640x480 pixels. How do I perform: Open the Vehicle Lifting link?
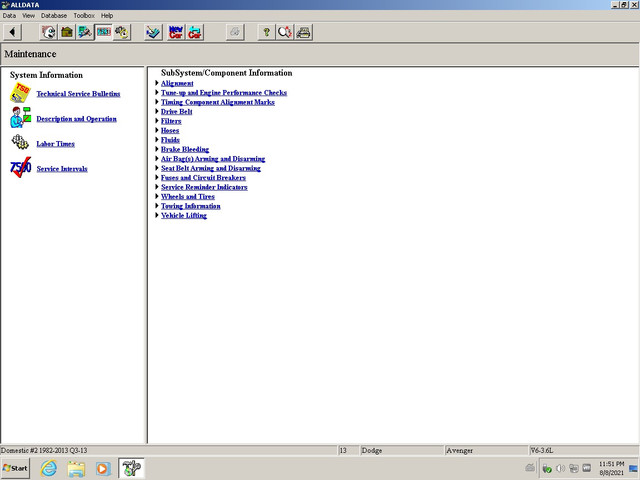click(x=184, y=216)
